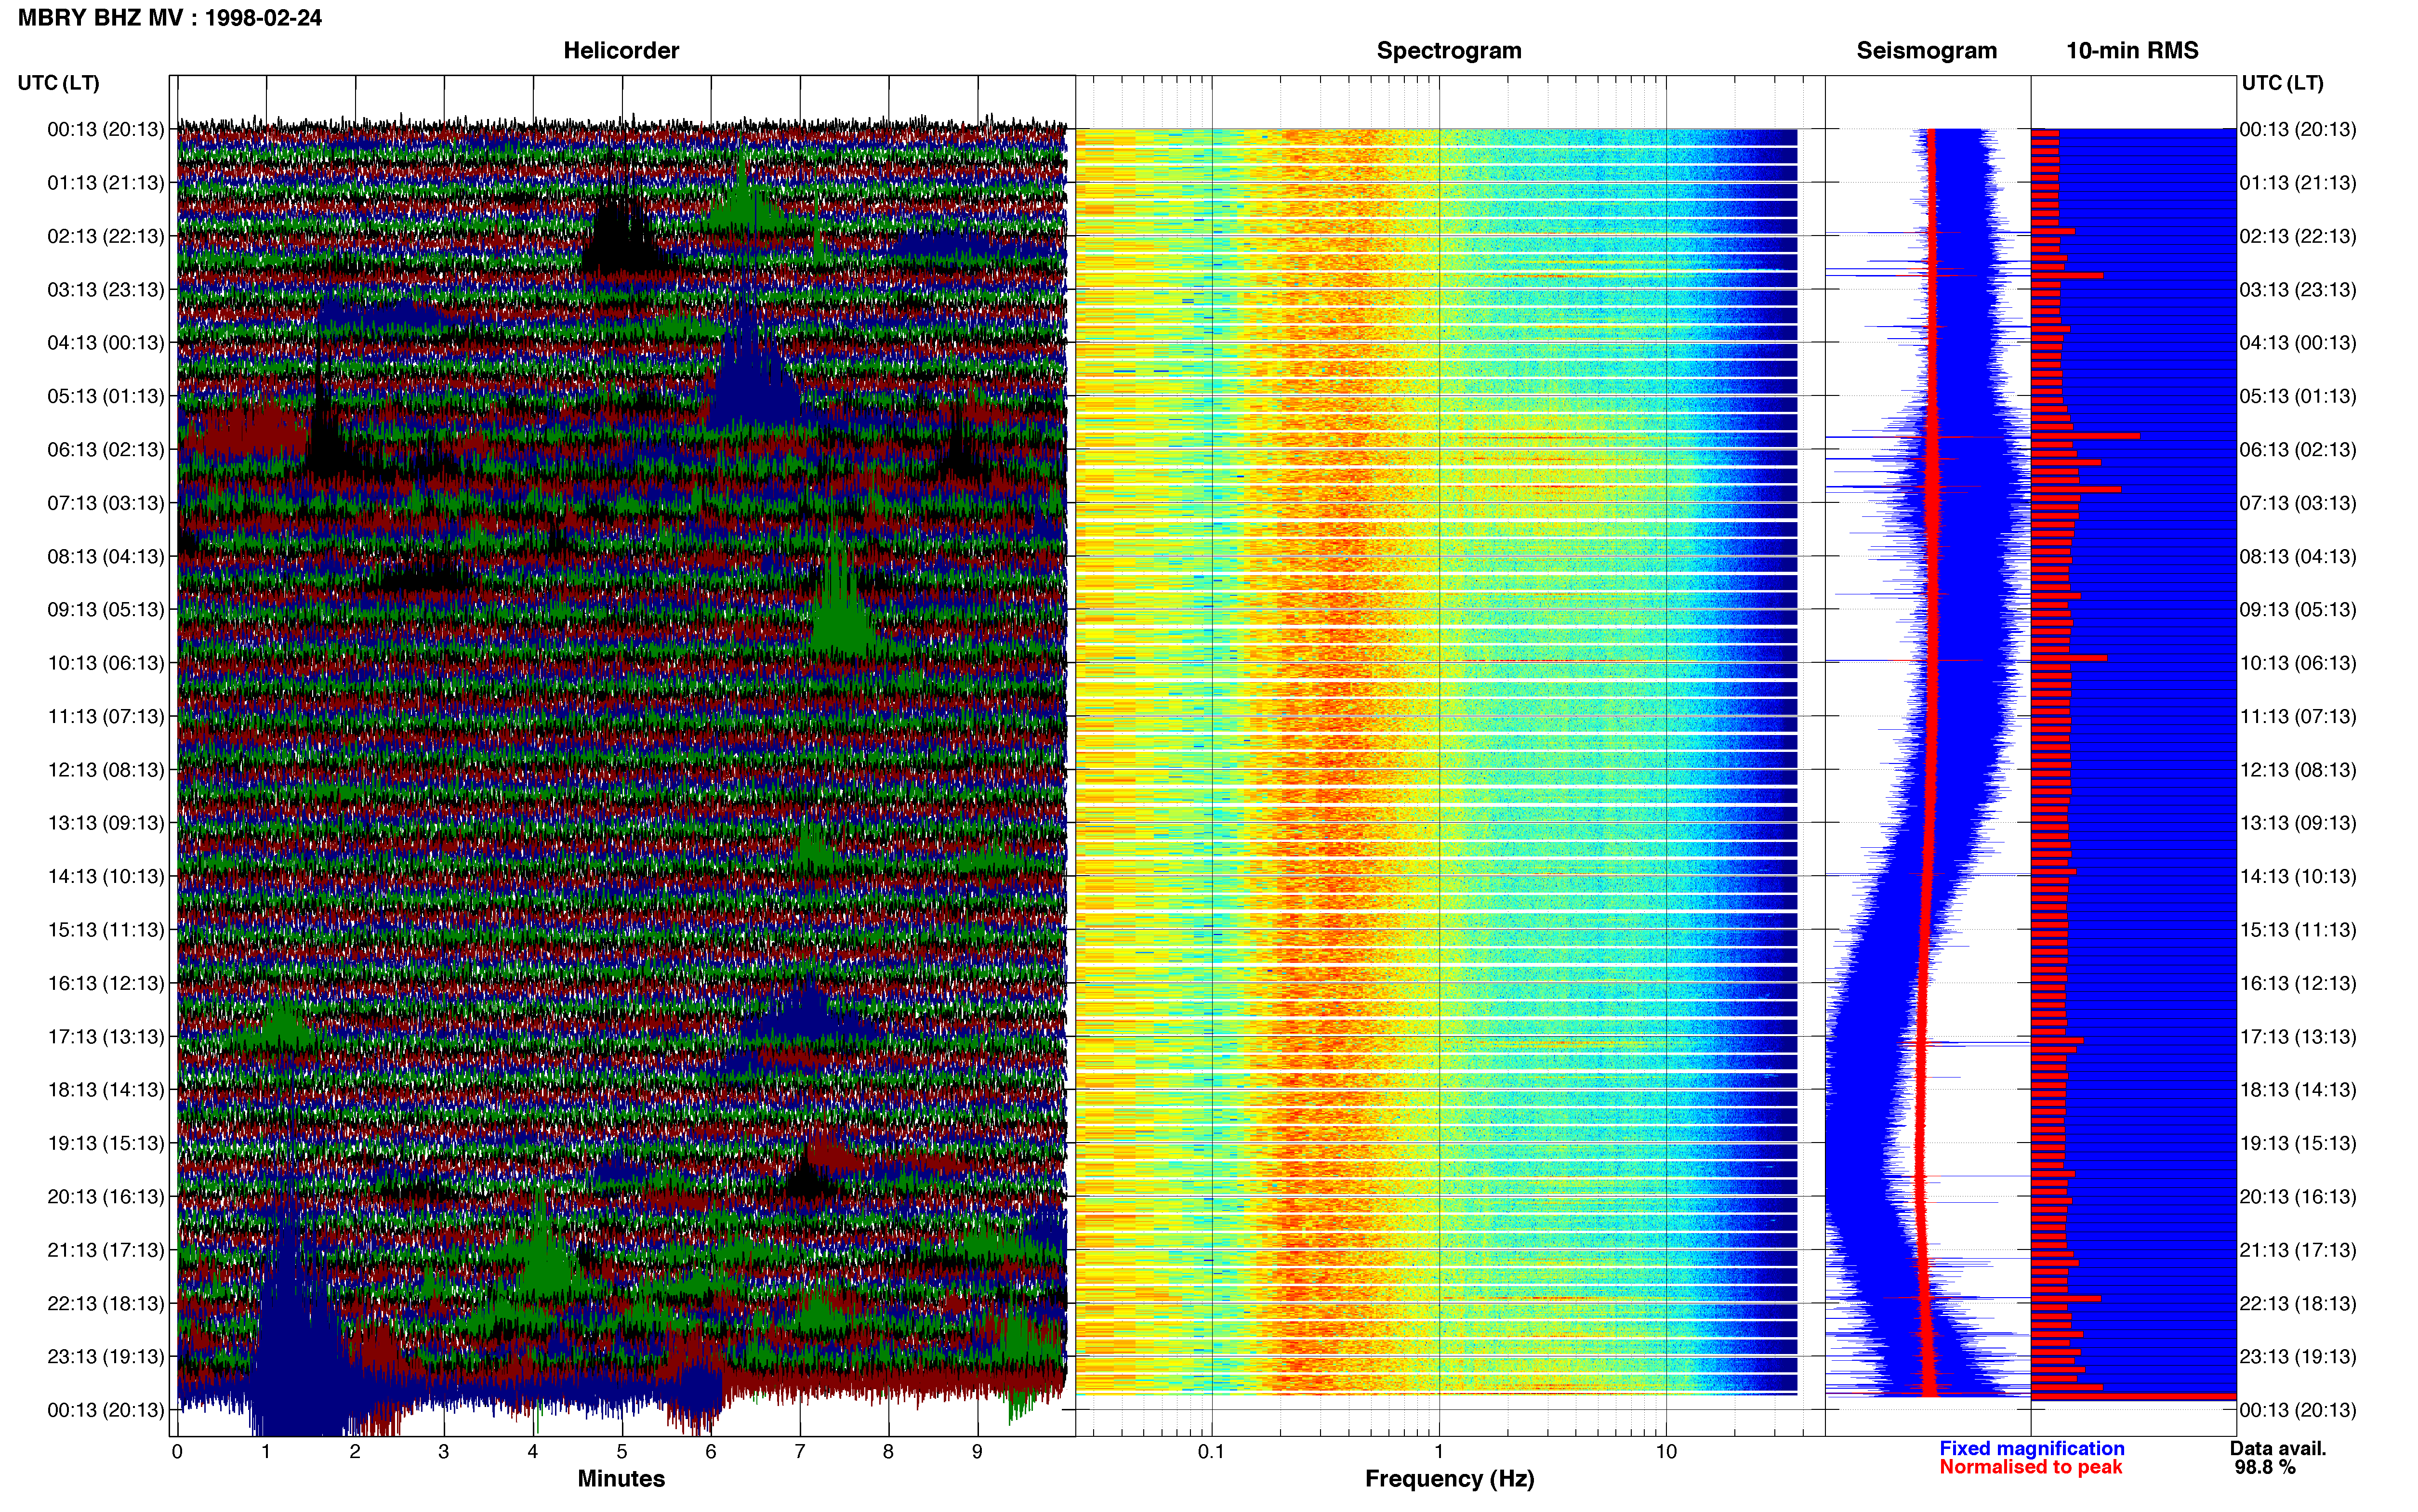The width and height of the screenshot is (2418, 1512).
Task: Click the left time label '08:13 (04:13)'
Action: pos(106,556)
